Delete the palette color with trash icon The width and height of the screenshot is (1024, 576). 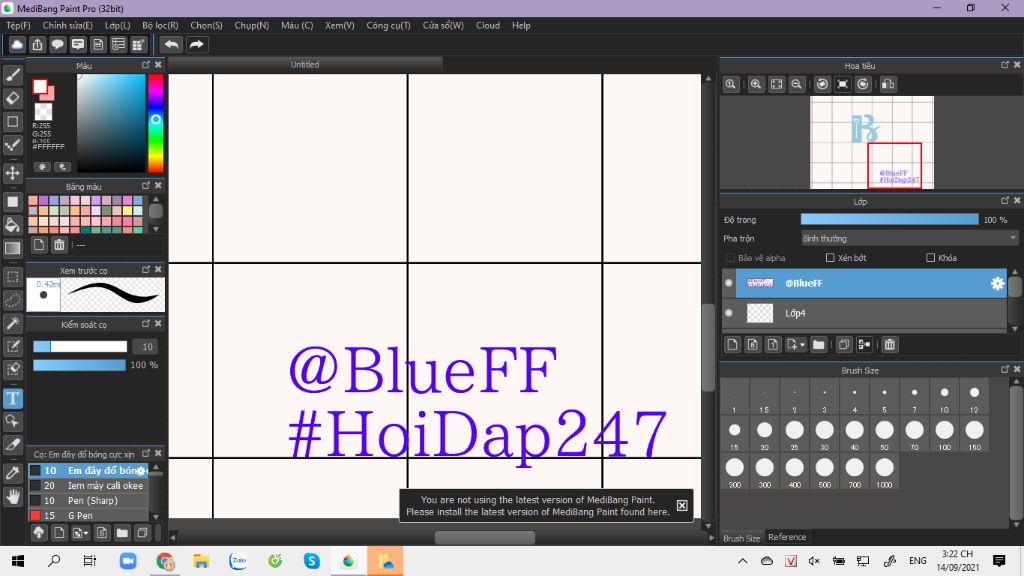(59, 245)
